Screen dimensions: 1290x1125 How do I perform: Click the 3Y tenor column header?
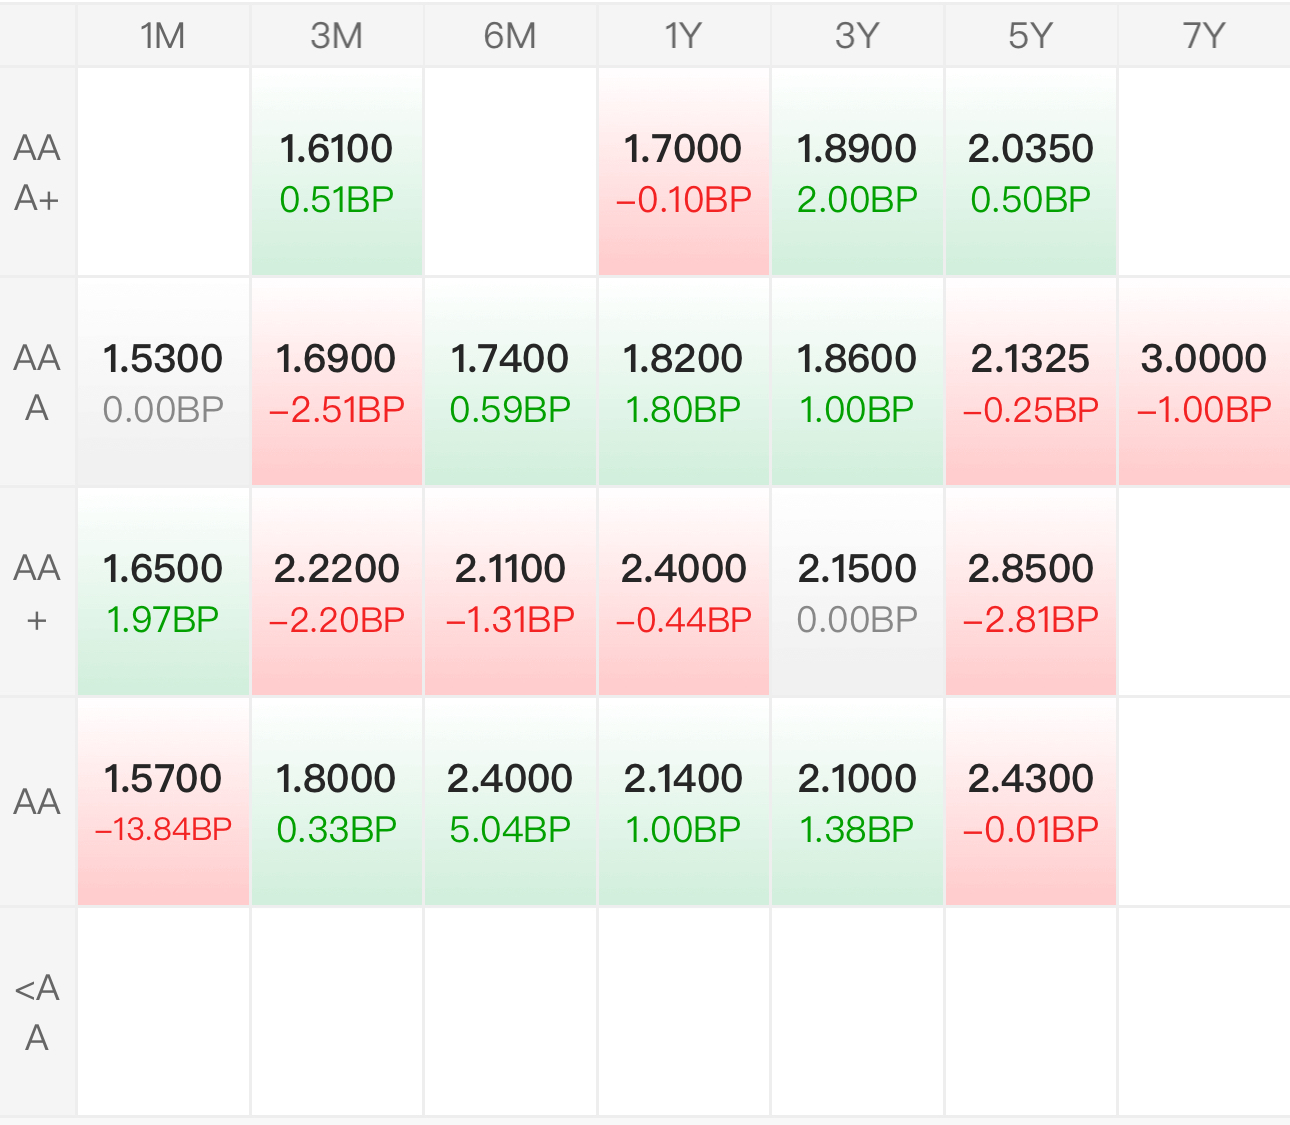(x=857, y=36)
